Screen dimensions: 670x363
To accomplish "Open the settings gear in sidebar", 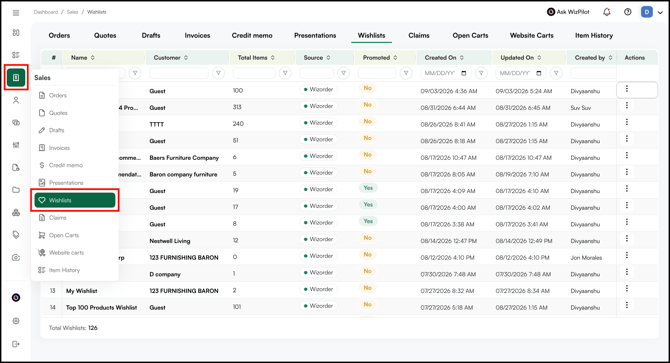I will [x=16, y=321].
